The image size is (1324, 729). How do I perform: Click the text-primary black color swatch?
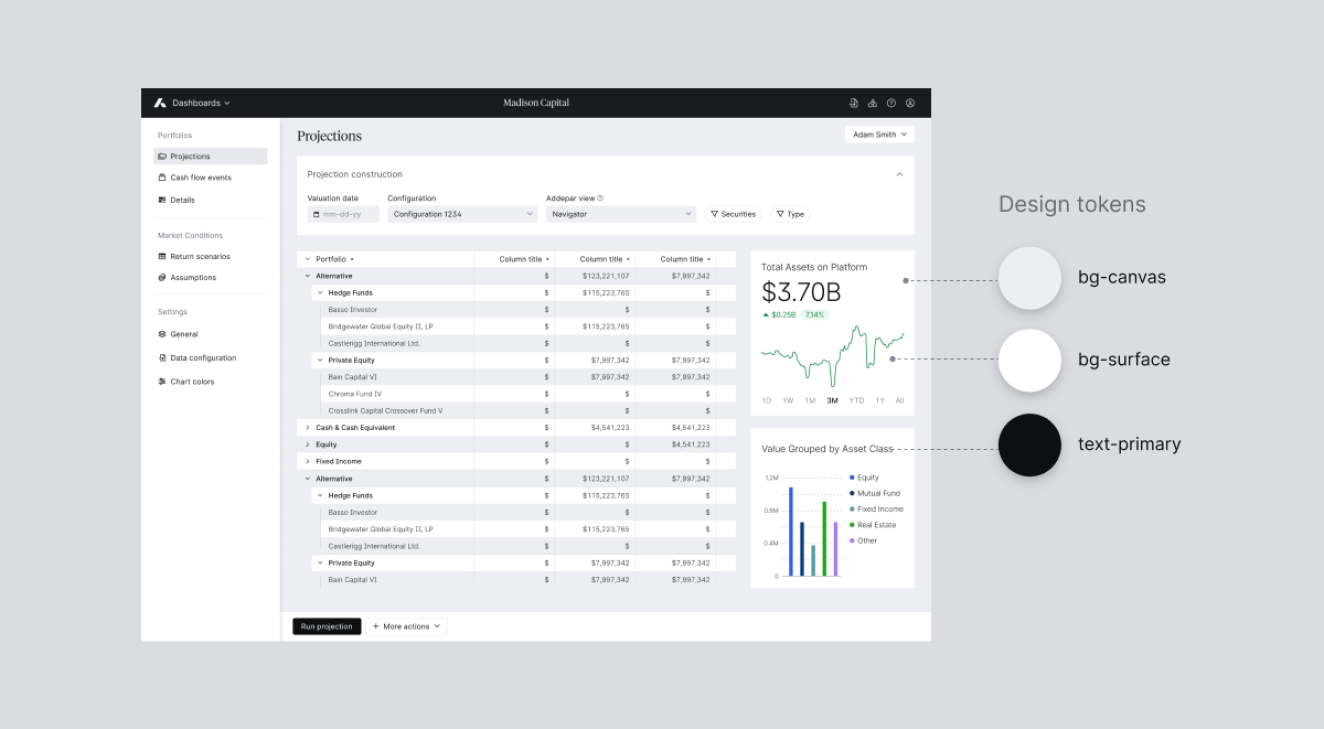point(1029,445)
